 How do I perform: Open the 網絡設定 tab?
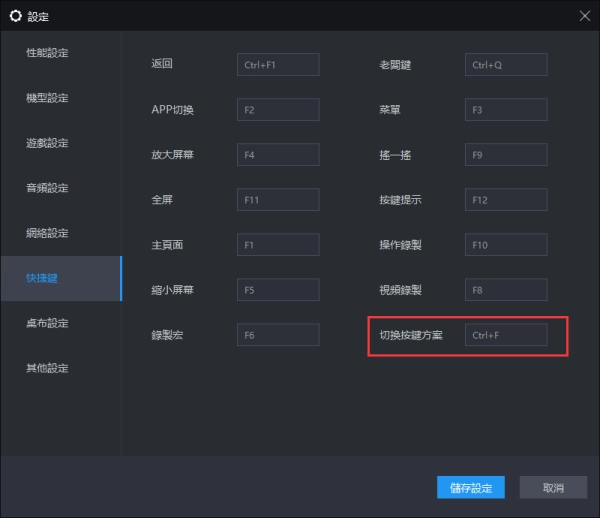(x=48, y=233)
